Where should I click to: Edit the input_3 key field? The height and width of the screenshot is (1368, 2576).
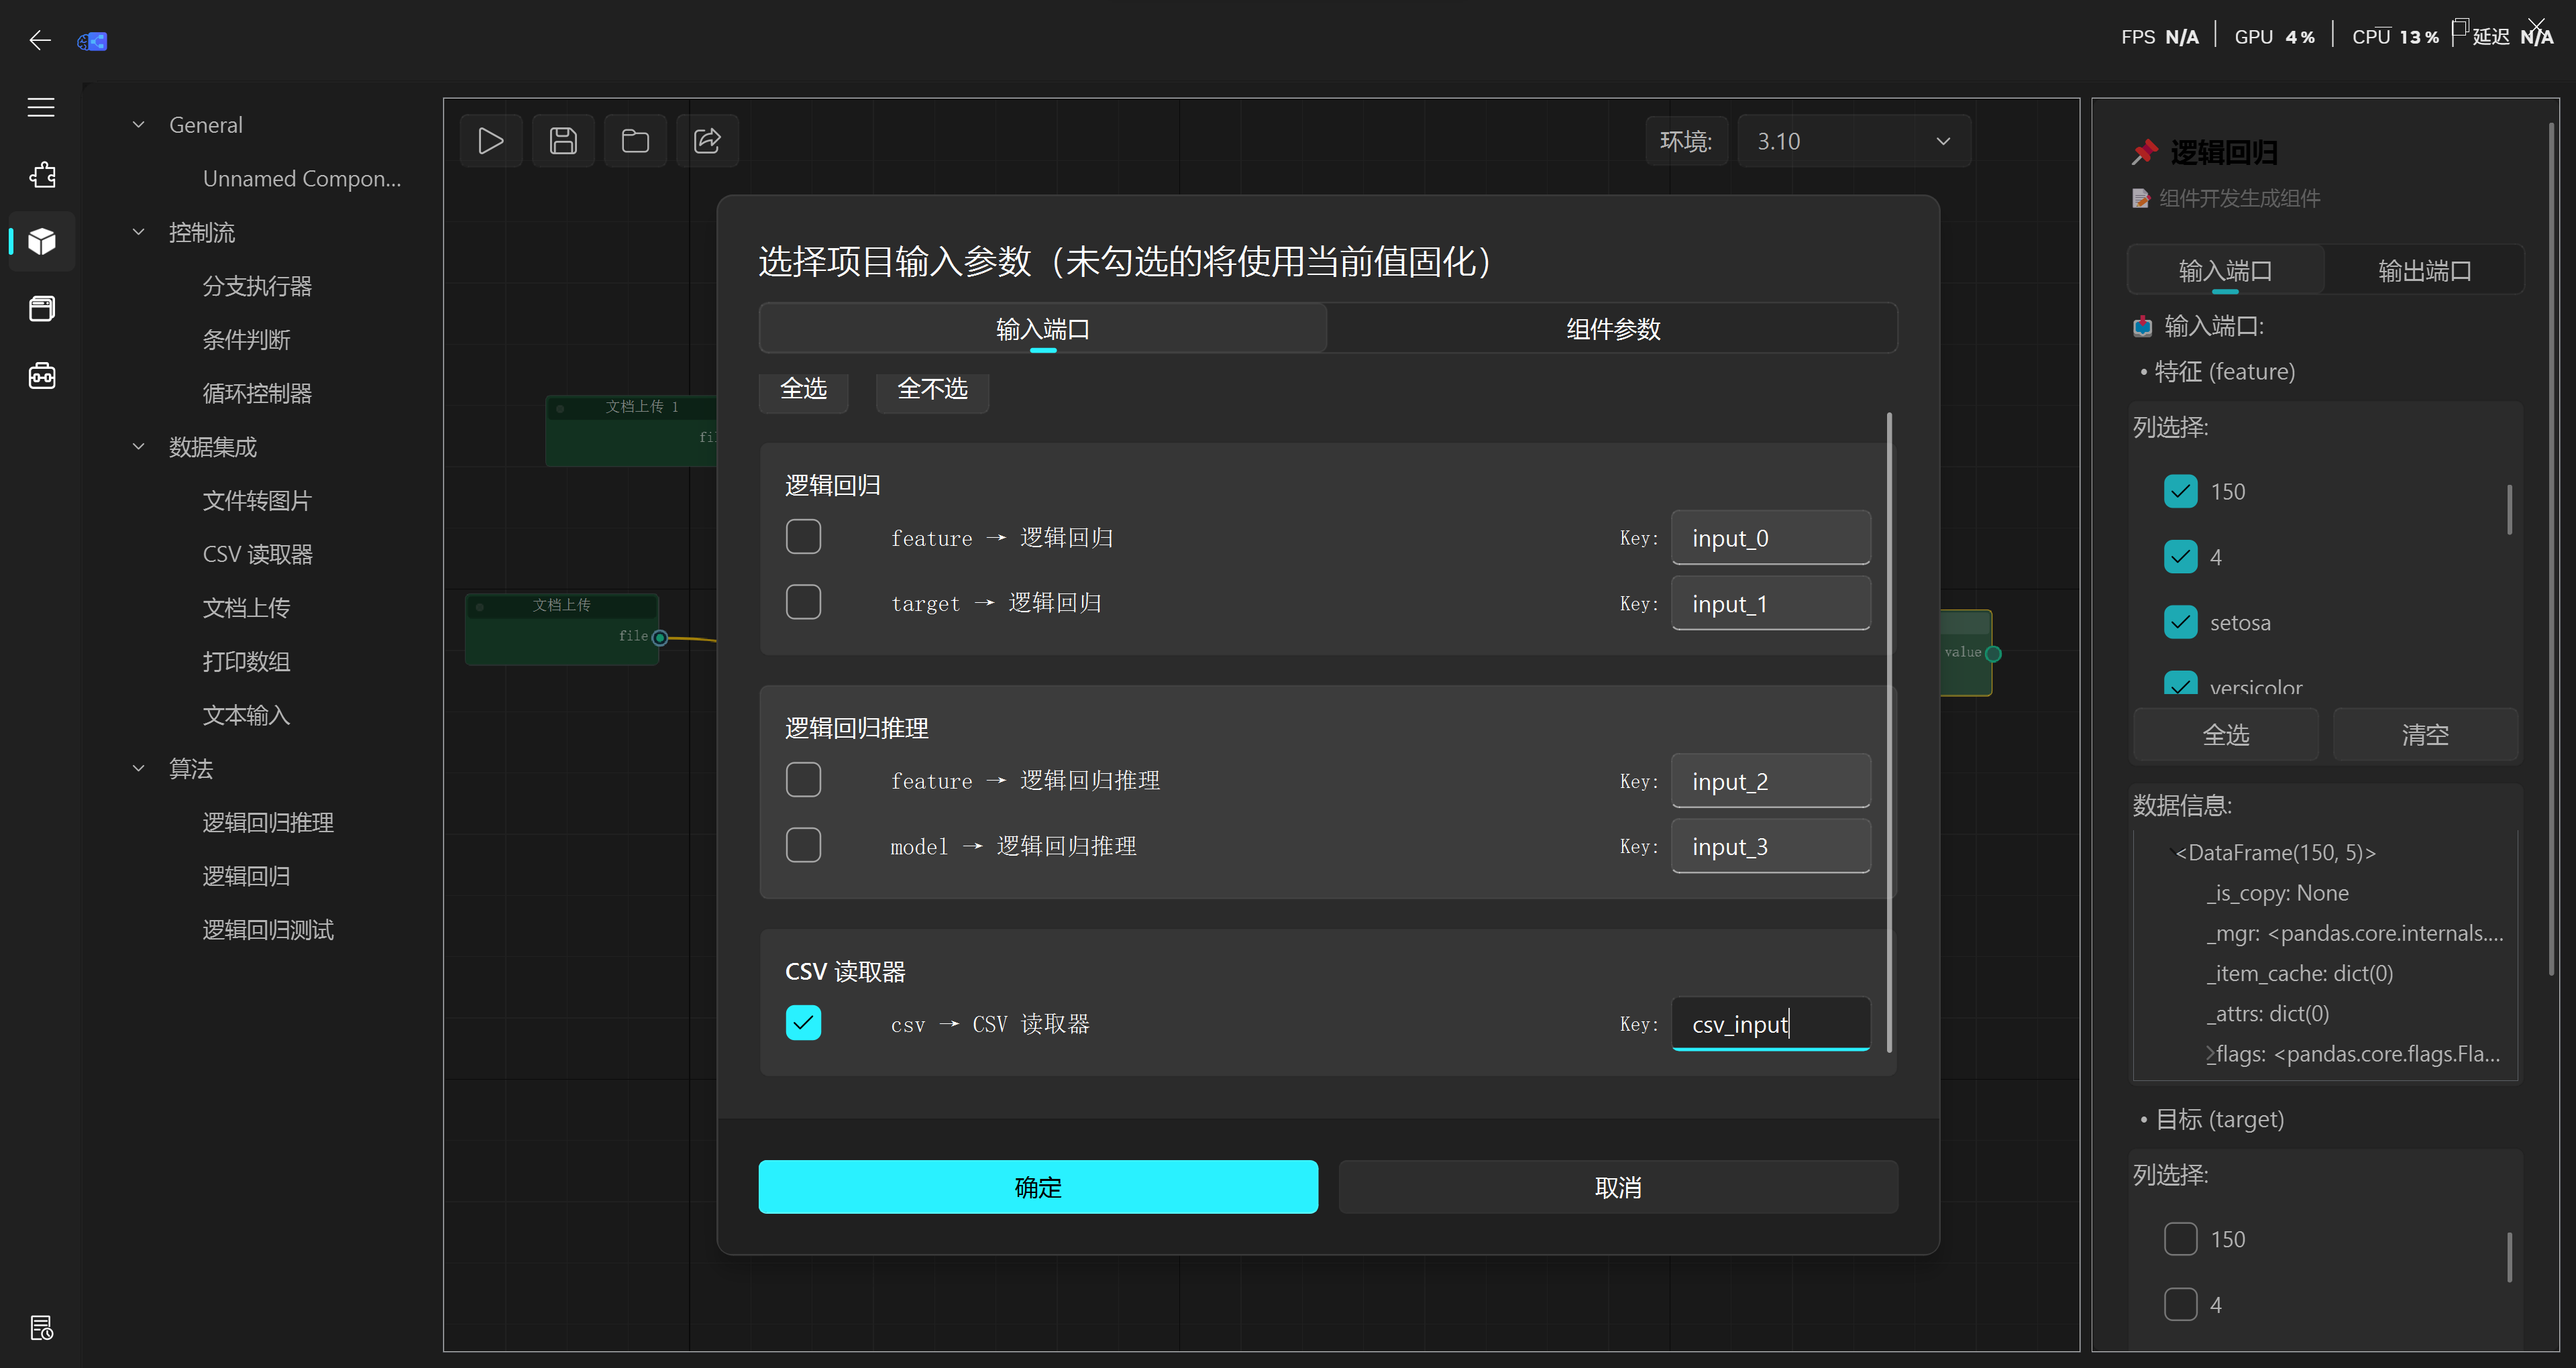[x=1770, y=847]
